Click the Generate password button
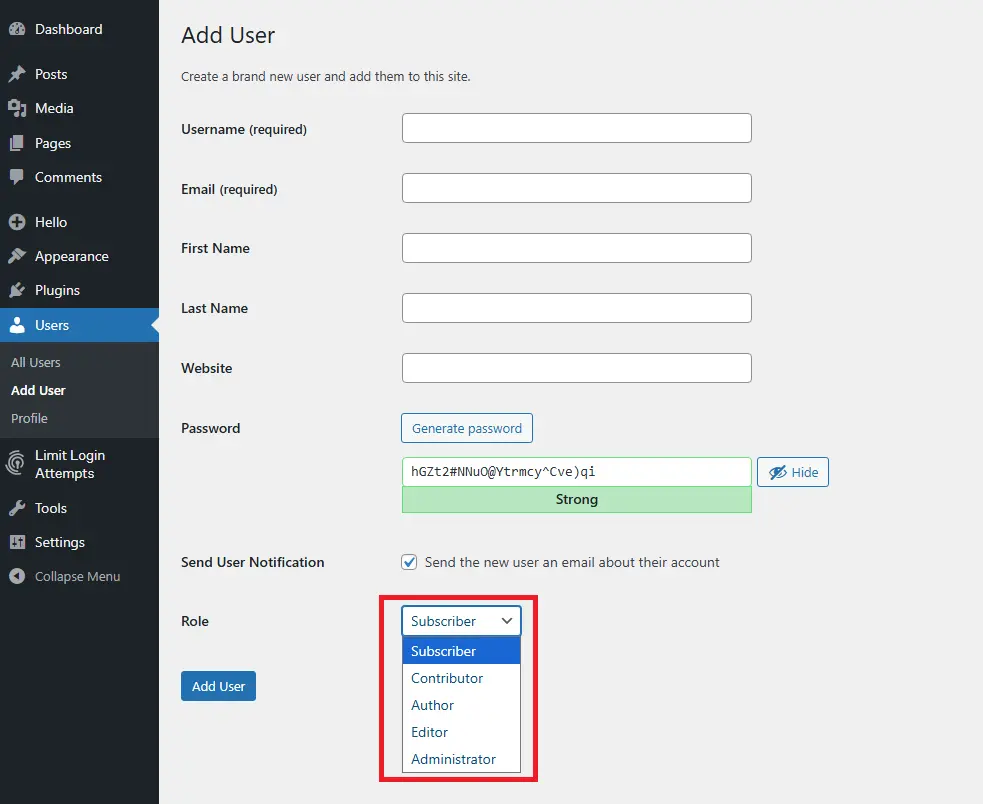The width and height of the screenshot is (983, 804). coord(466,428)
